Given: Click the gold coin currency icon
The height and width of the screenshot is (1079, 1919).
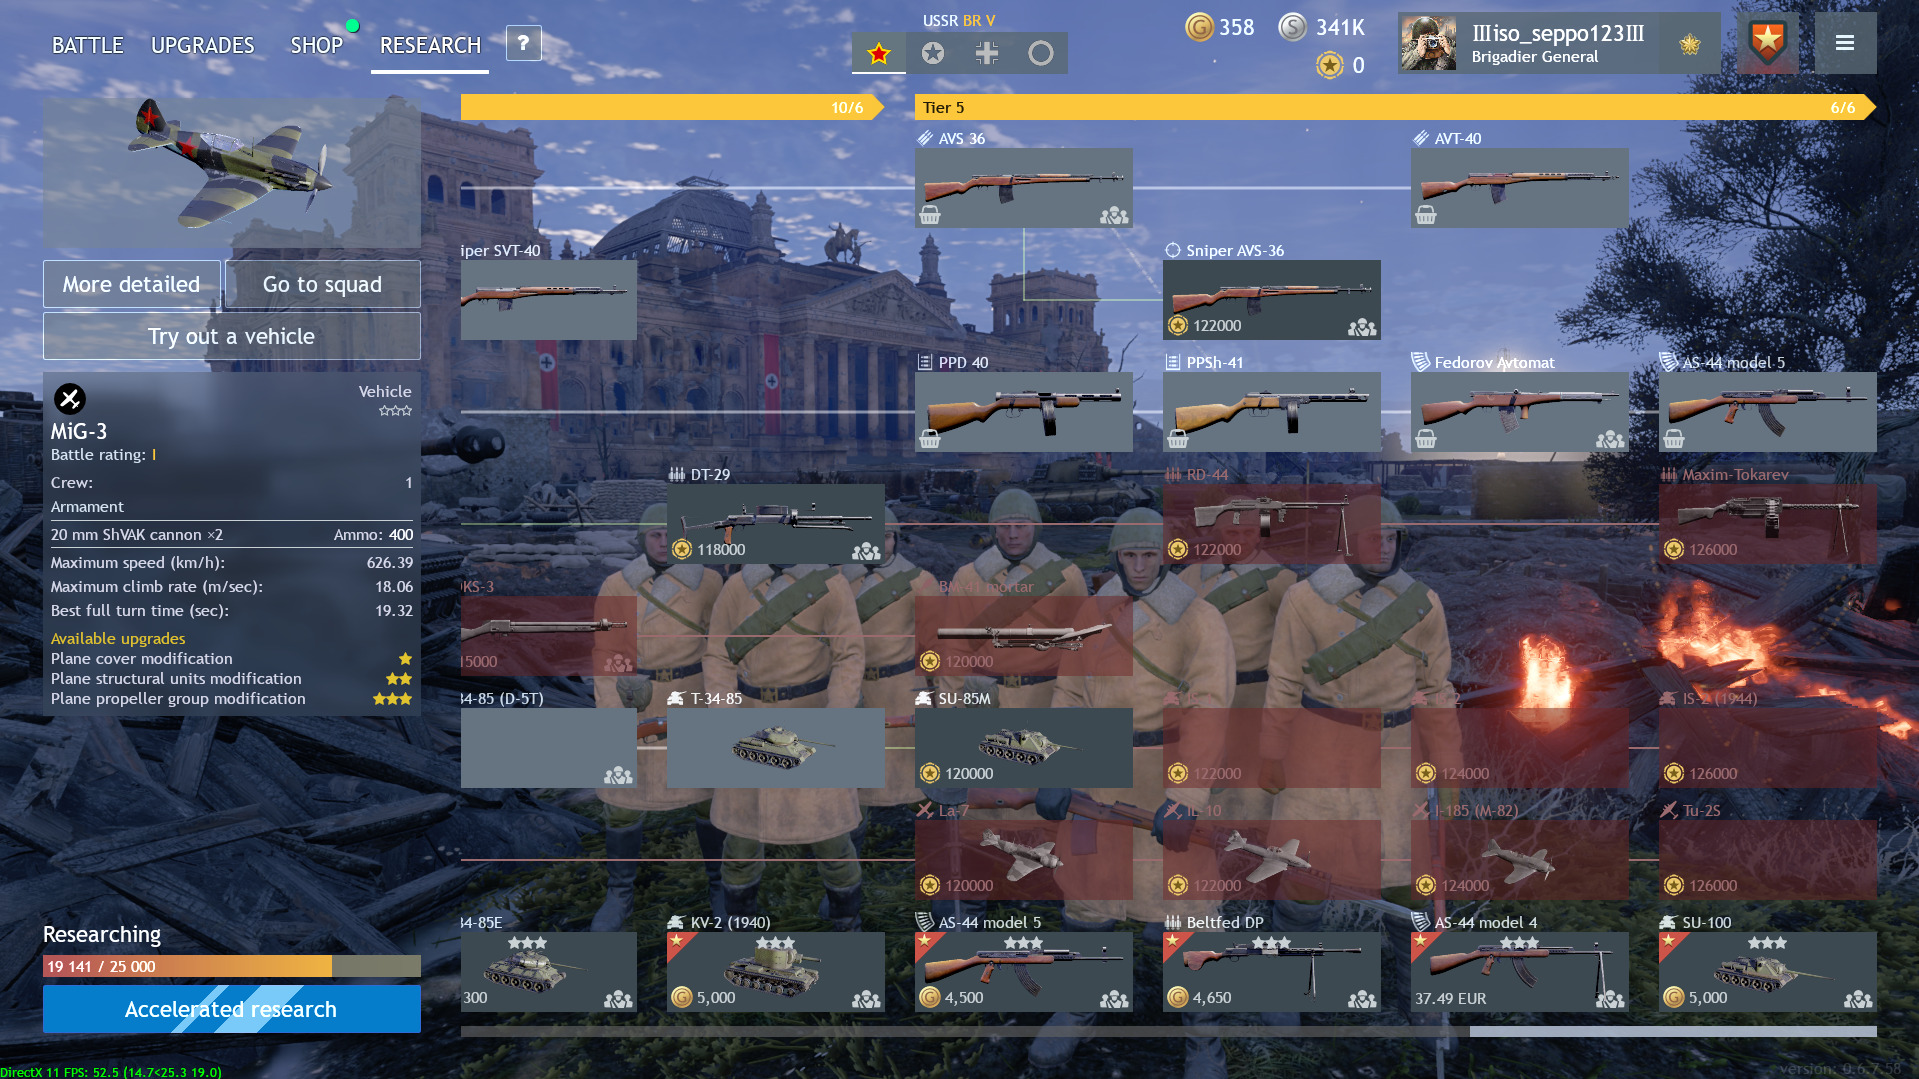Looking at the screenshot, I should (x=1199, y=27).
